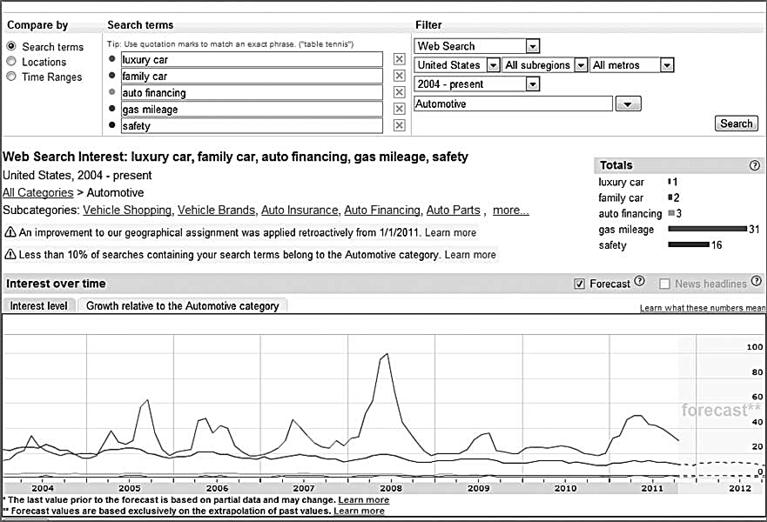
Task: Expand the United States country dropdown
Action: (x=494, y=65)
